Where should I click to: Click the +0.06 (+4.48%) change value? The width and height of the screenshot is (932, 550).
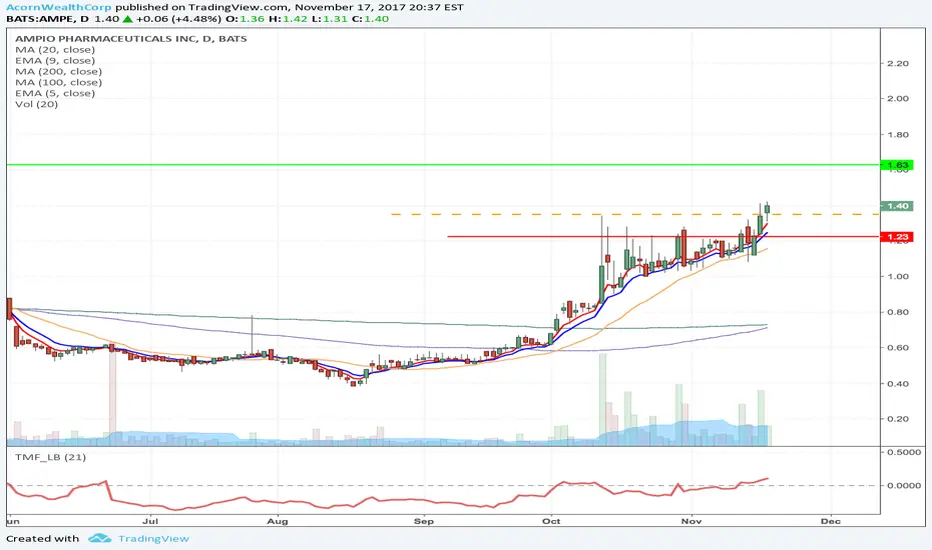click(x=179, y=19)
